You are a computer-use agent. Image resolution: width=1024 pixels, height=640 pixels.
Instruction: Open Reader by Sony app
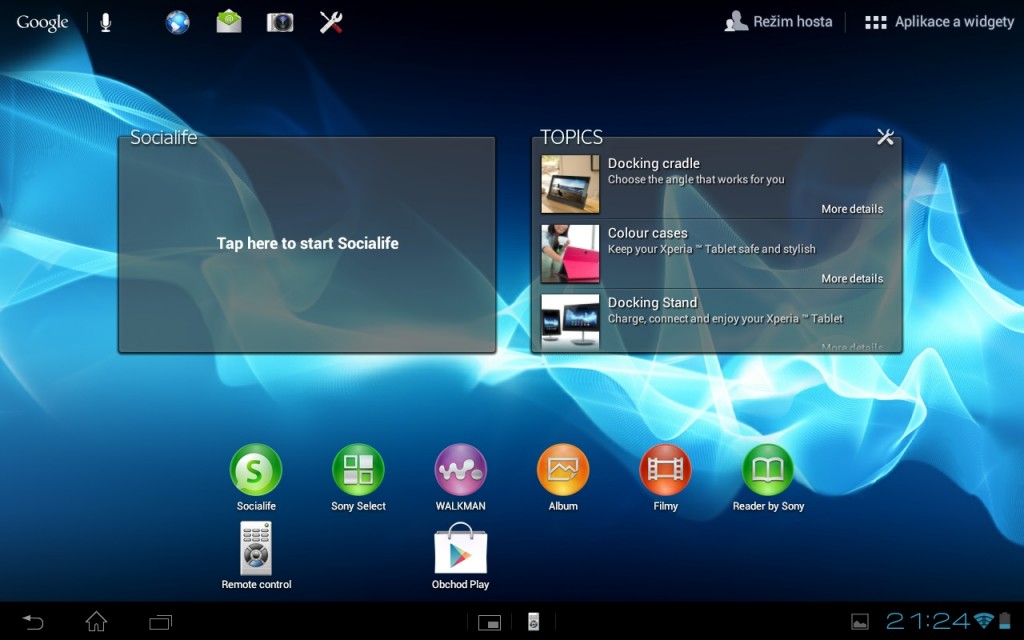coord(768,477)
